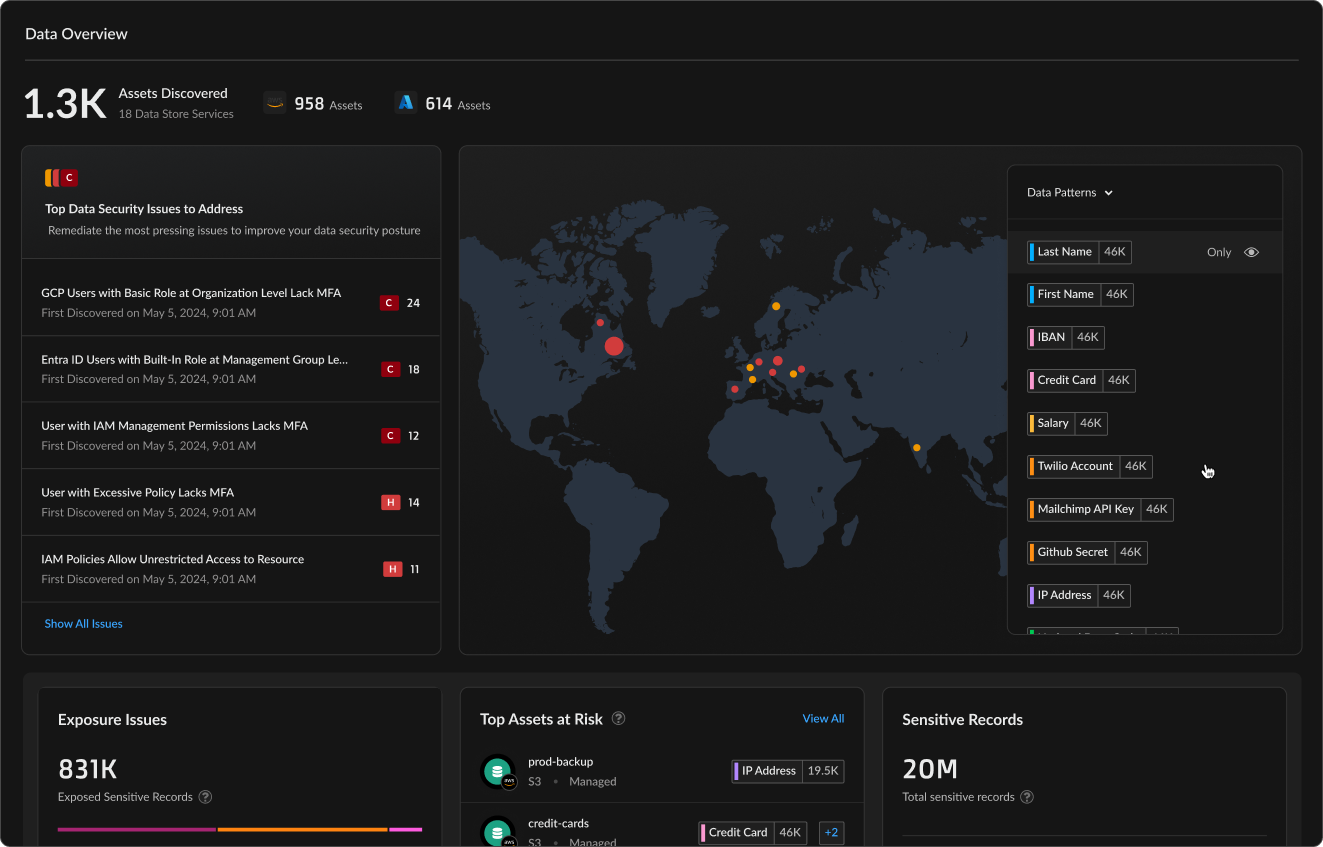The width and height of the screenshot is (1323, 847).
Task: Click the Sensitive Records card title
Action: click(962, 720)
